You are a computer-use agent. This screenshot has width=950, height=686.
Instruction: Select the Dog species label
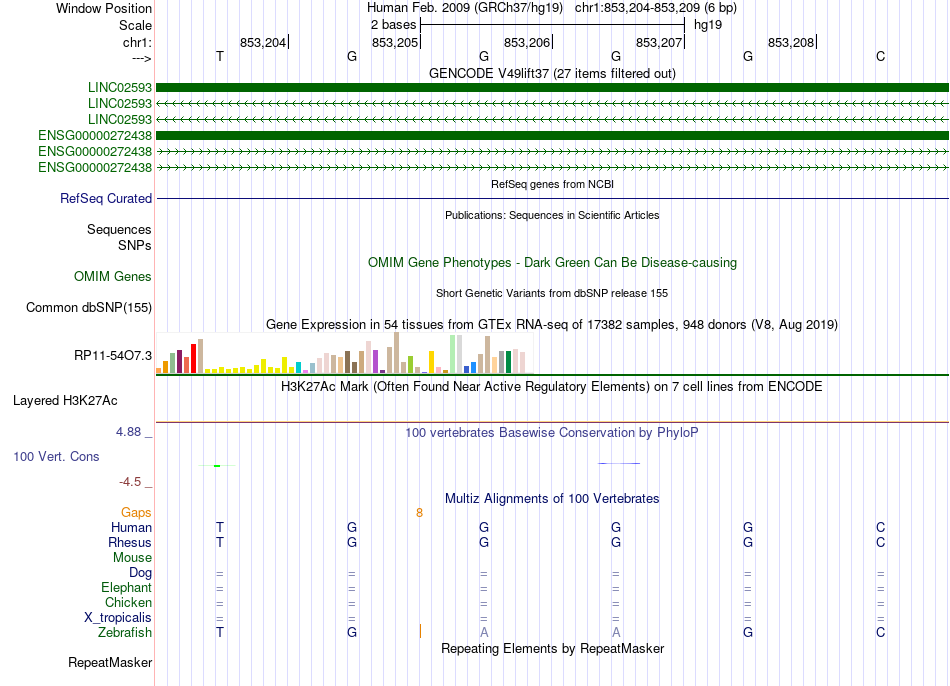point(140,573)
